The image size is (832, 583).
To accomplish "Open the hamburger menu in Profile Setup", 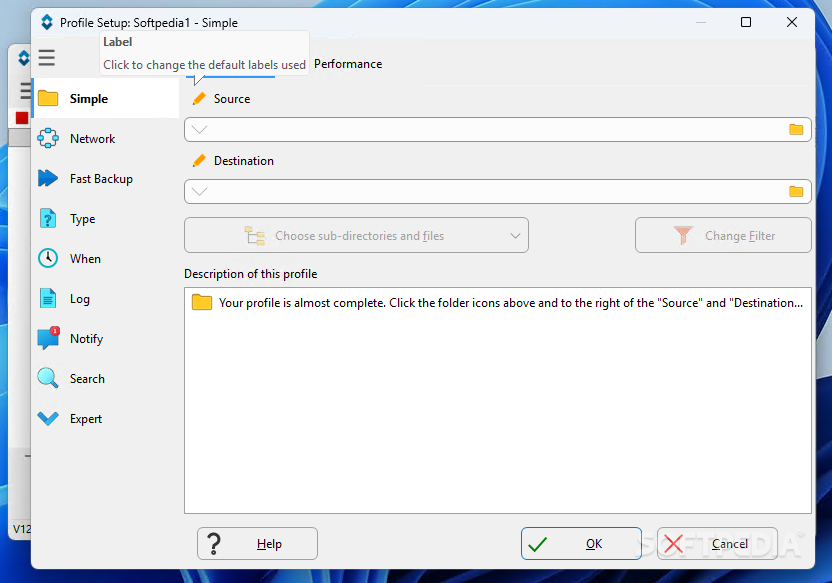I will (47, 57).
